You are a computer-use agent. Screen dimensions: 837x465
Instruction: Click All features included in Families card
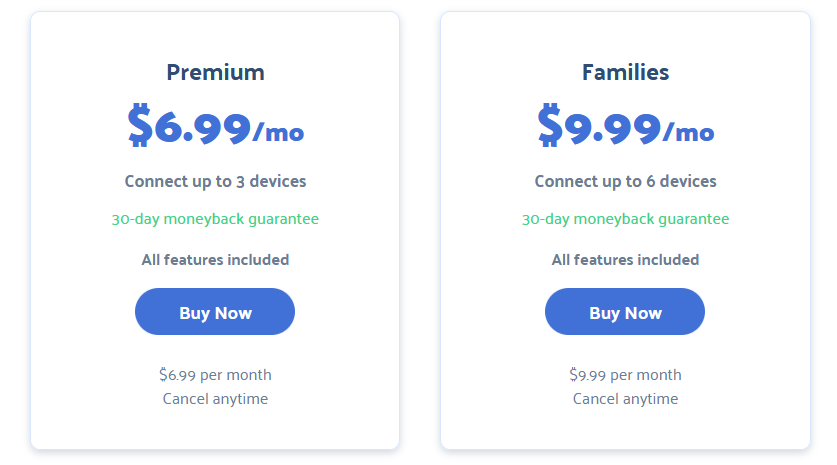625,260
